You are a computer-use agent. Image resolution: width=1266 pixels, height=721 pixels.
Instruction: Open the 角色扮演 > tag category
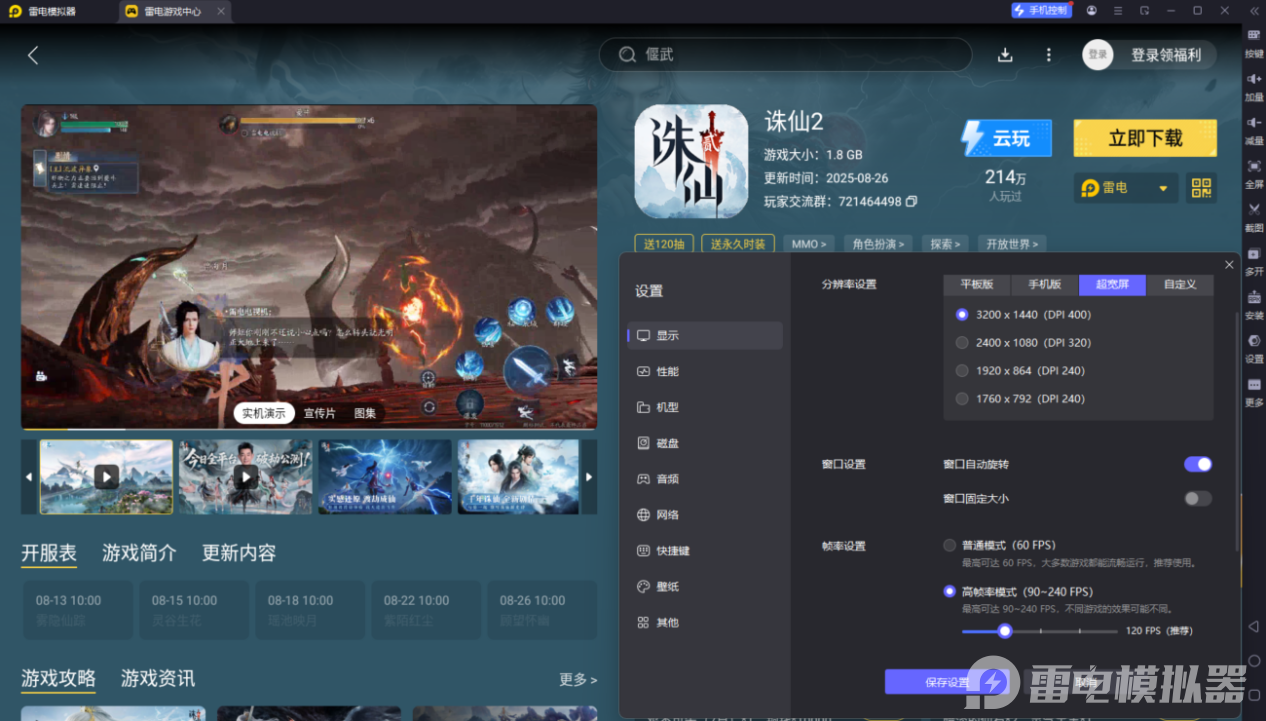coord(879,244)
